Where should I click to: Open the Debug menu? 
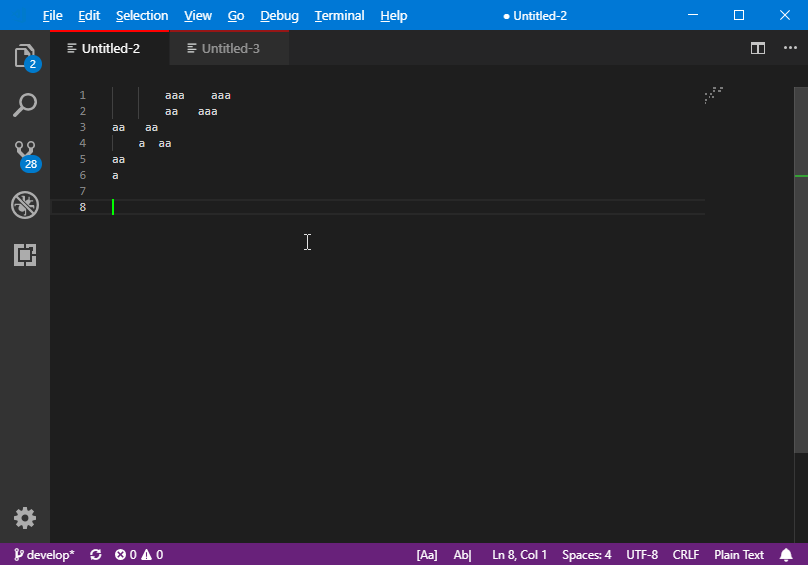coord(279,15)
